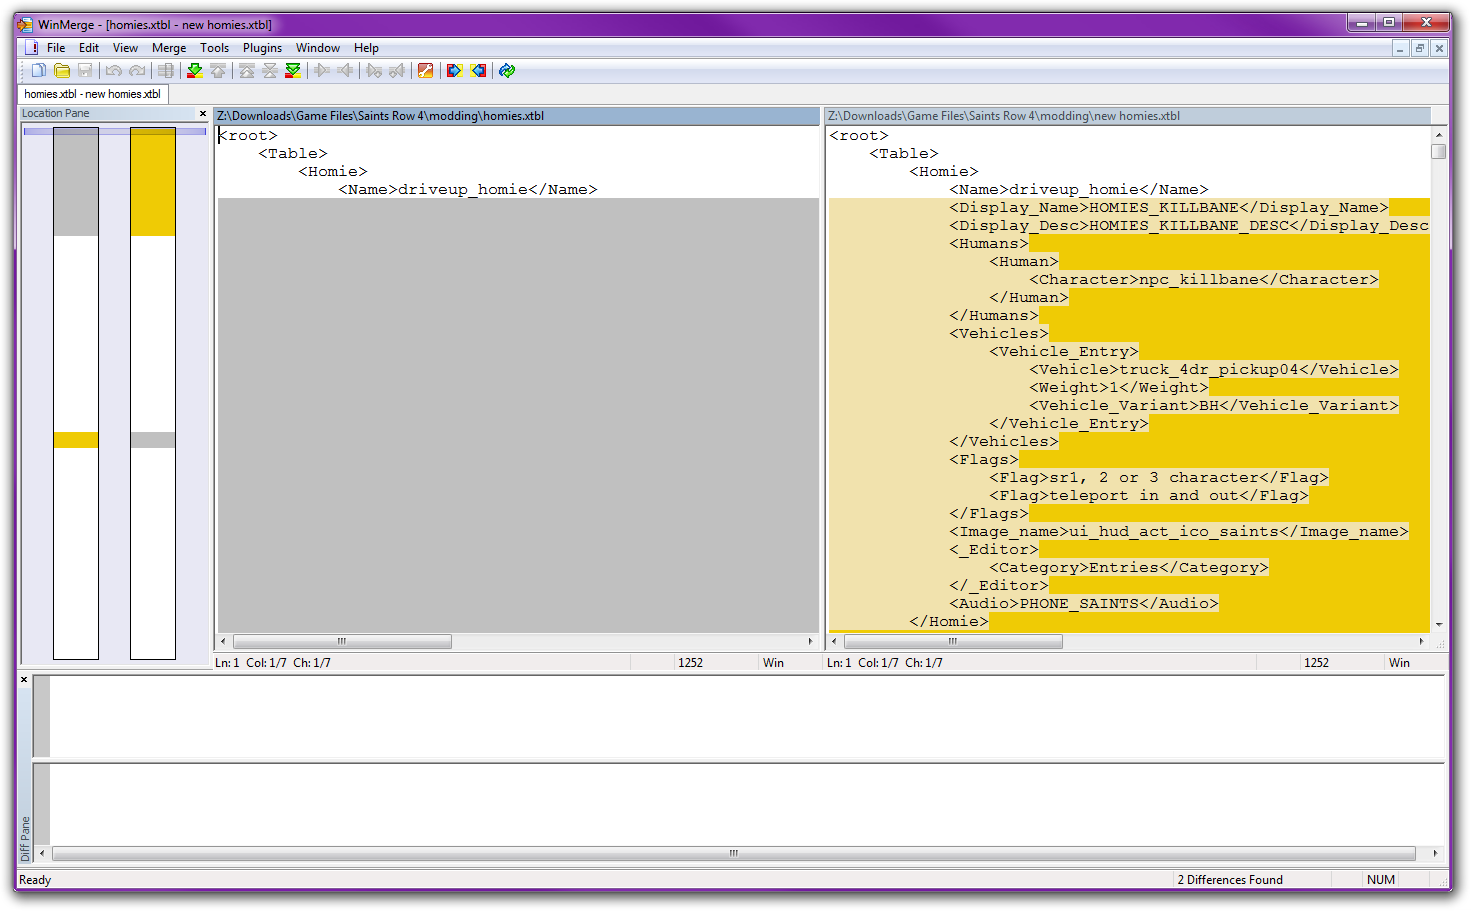Click left bar in Location Pane
This screenshot has width=1471, height=911.
click(76, 393)
